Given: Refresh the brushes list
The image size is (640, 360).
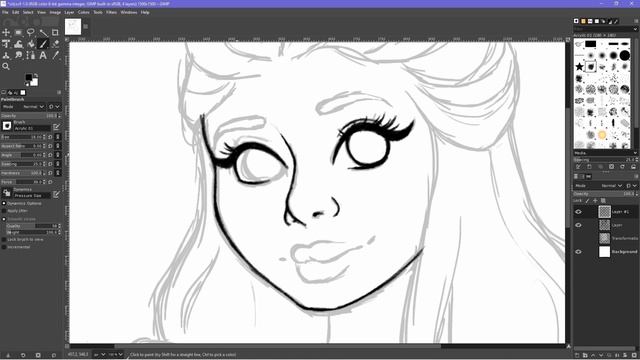Looking at the screenshot, I should point(622,167).
